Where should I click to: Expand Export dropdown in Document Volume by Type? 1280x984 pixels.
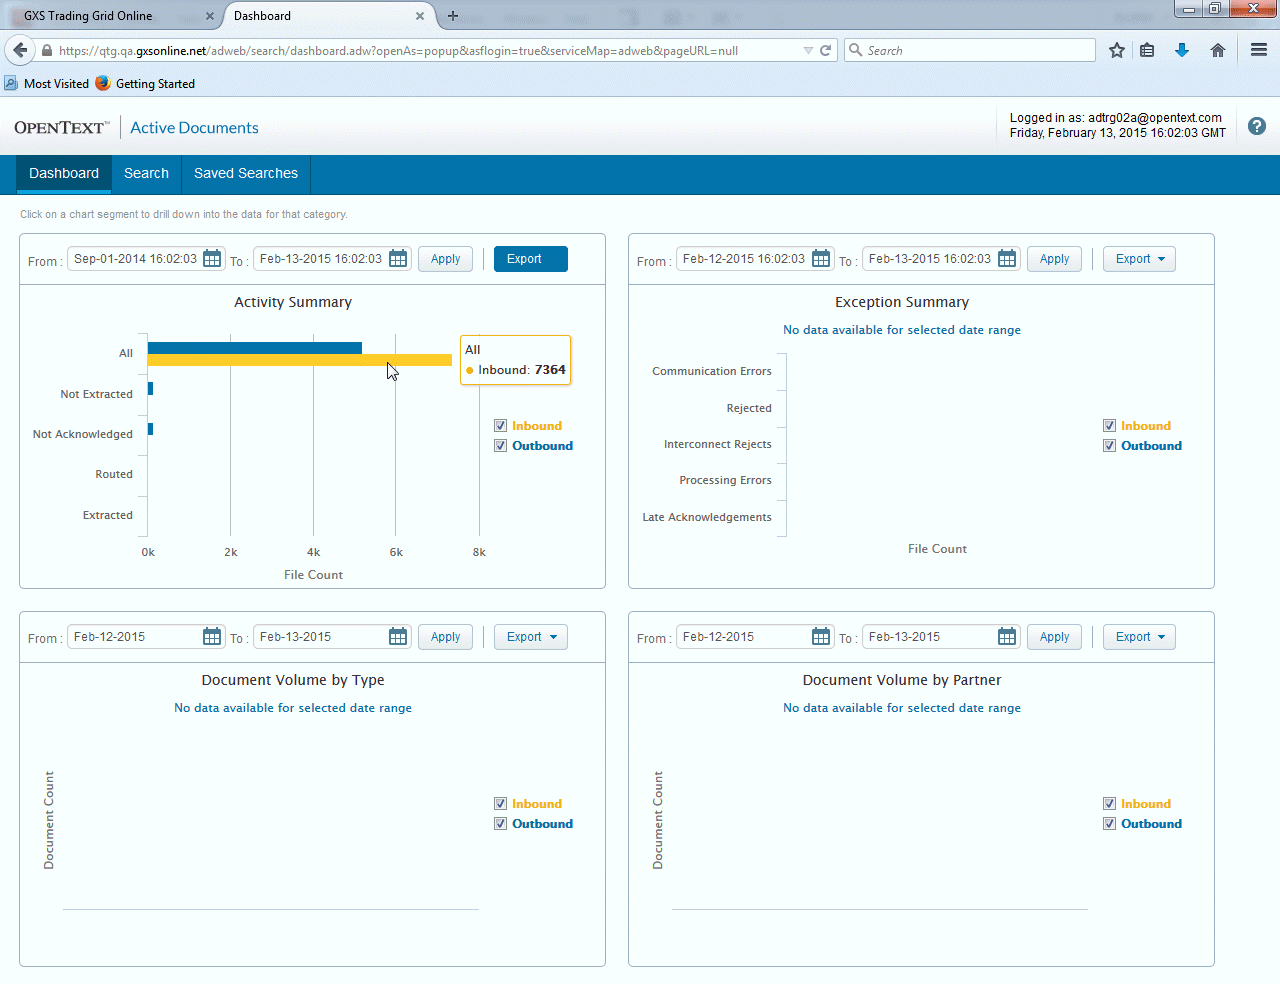530,637
